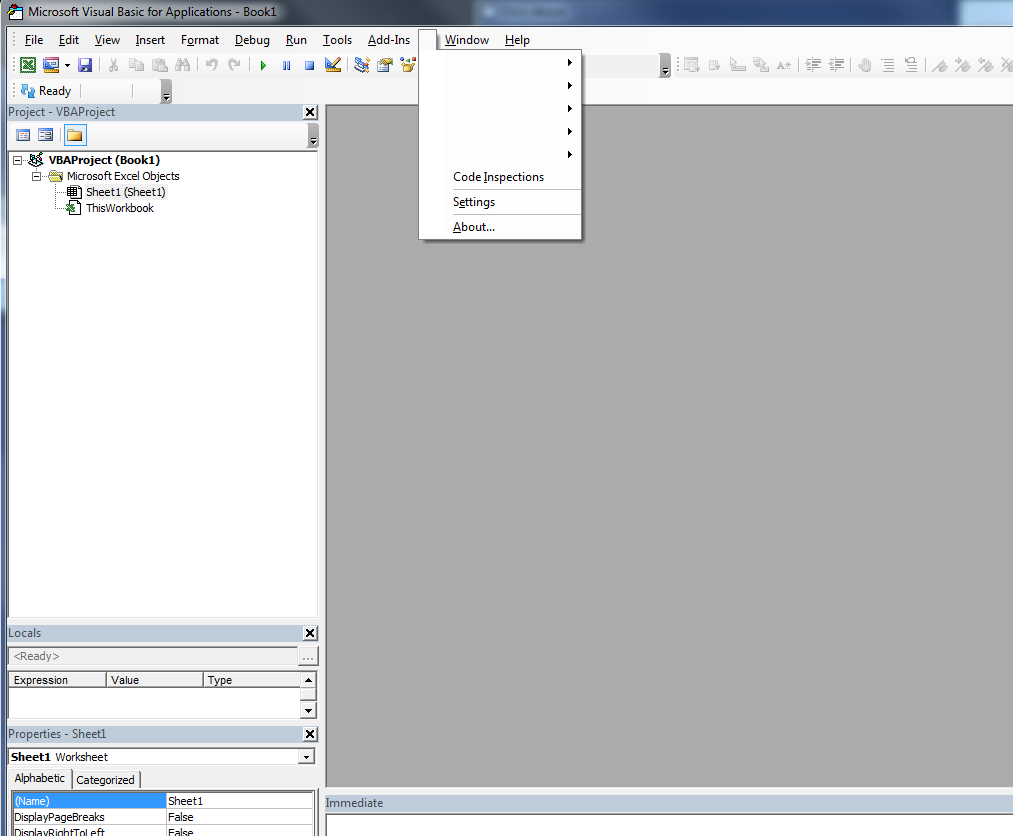1013x836 pixels.
Task: Select the DisplayPageBreaks property row
Action: click(163, 817)
